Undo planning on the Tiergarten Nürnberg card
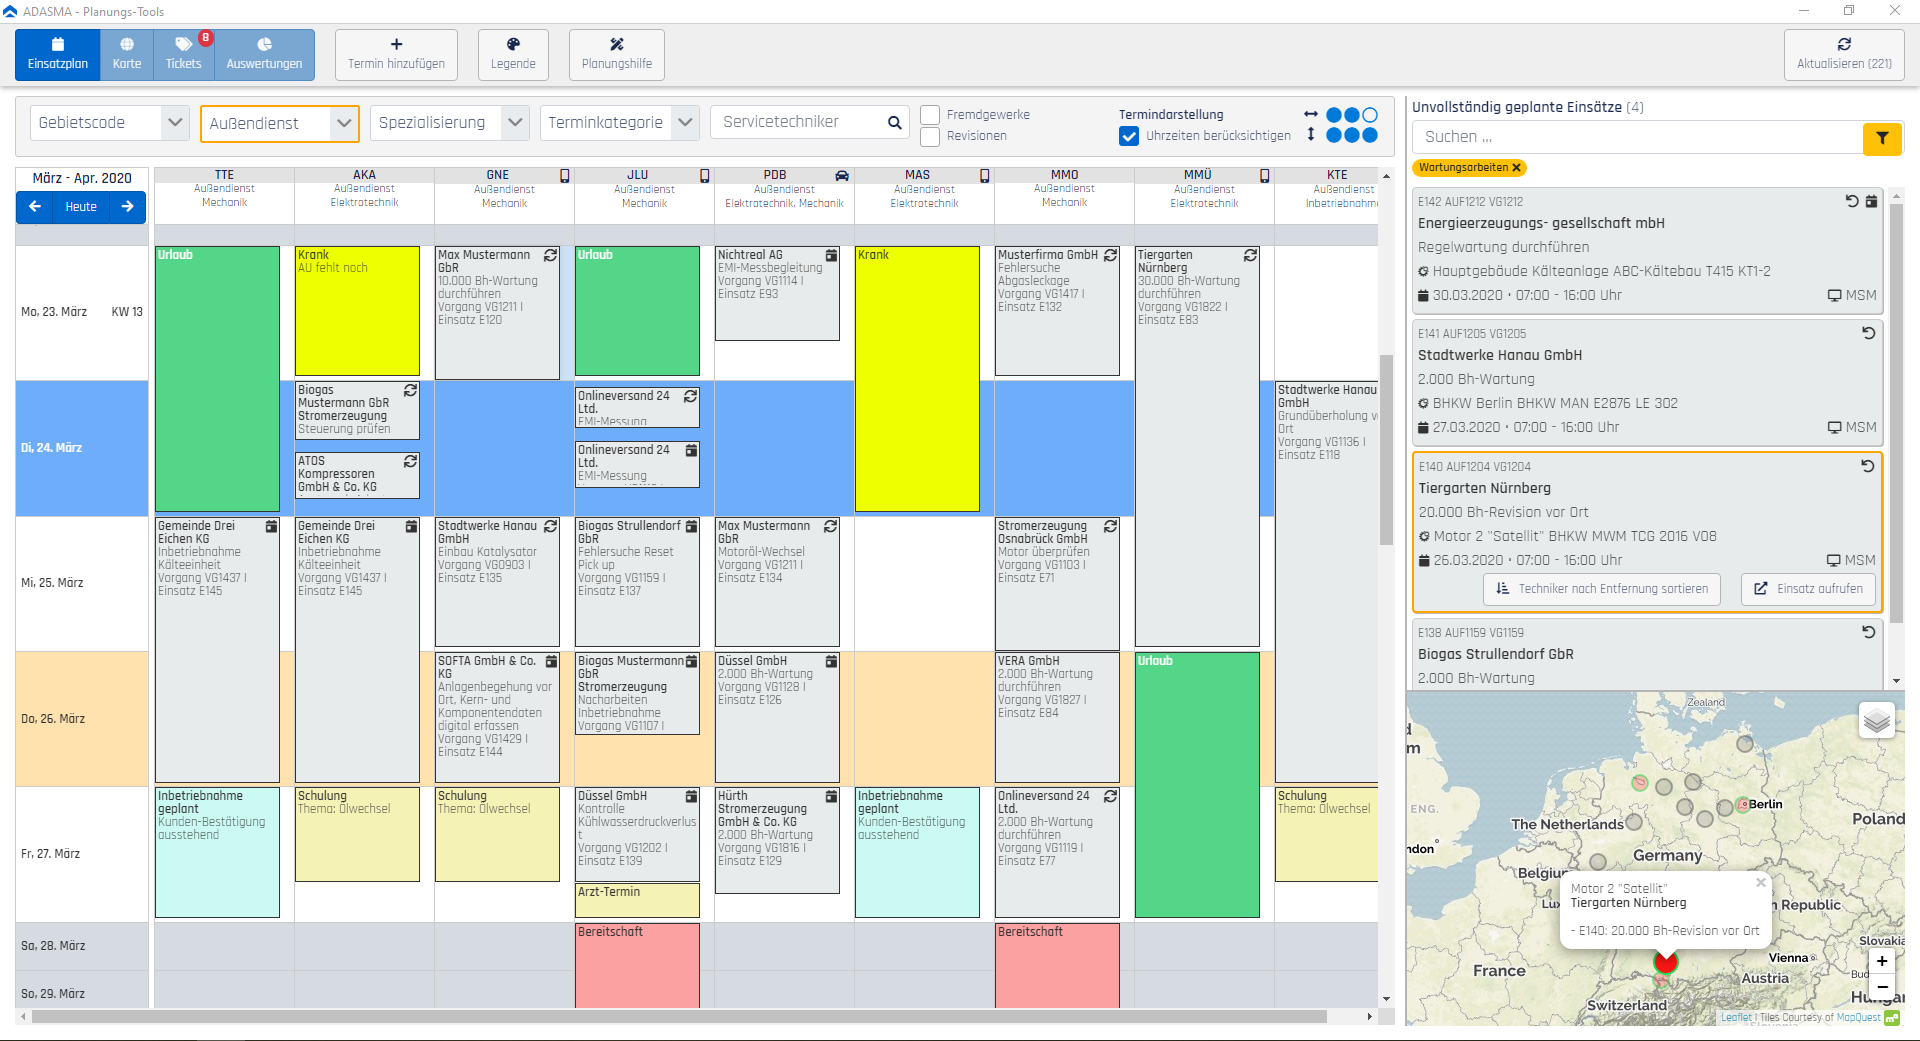The image size is (1920, 1041). pyautogui.click(x=1868, y=466)
